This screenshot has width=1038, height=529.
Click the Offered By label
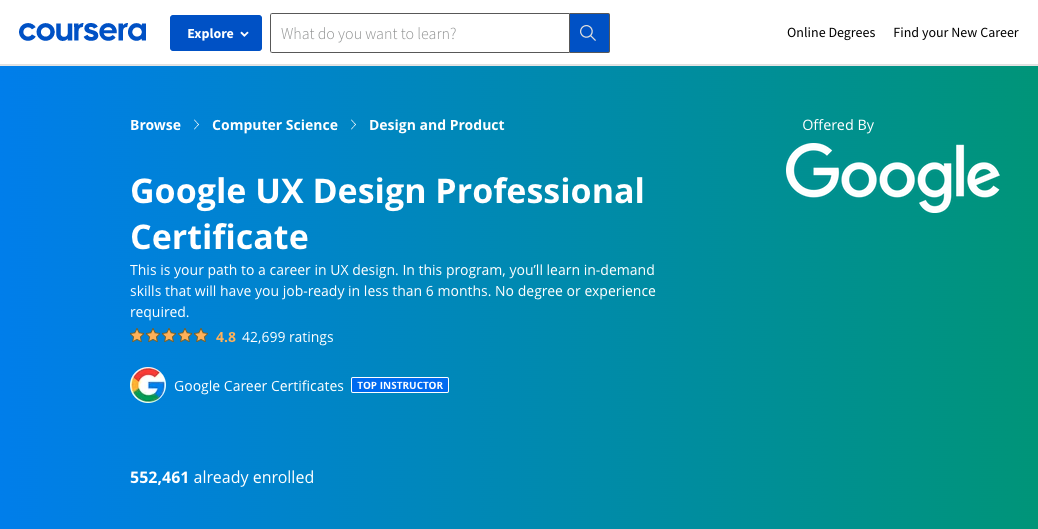point(838,125)
